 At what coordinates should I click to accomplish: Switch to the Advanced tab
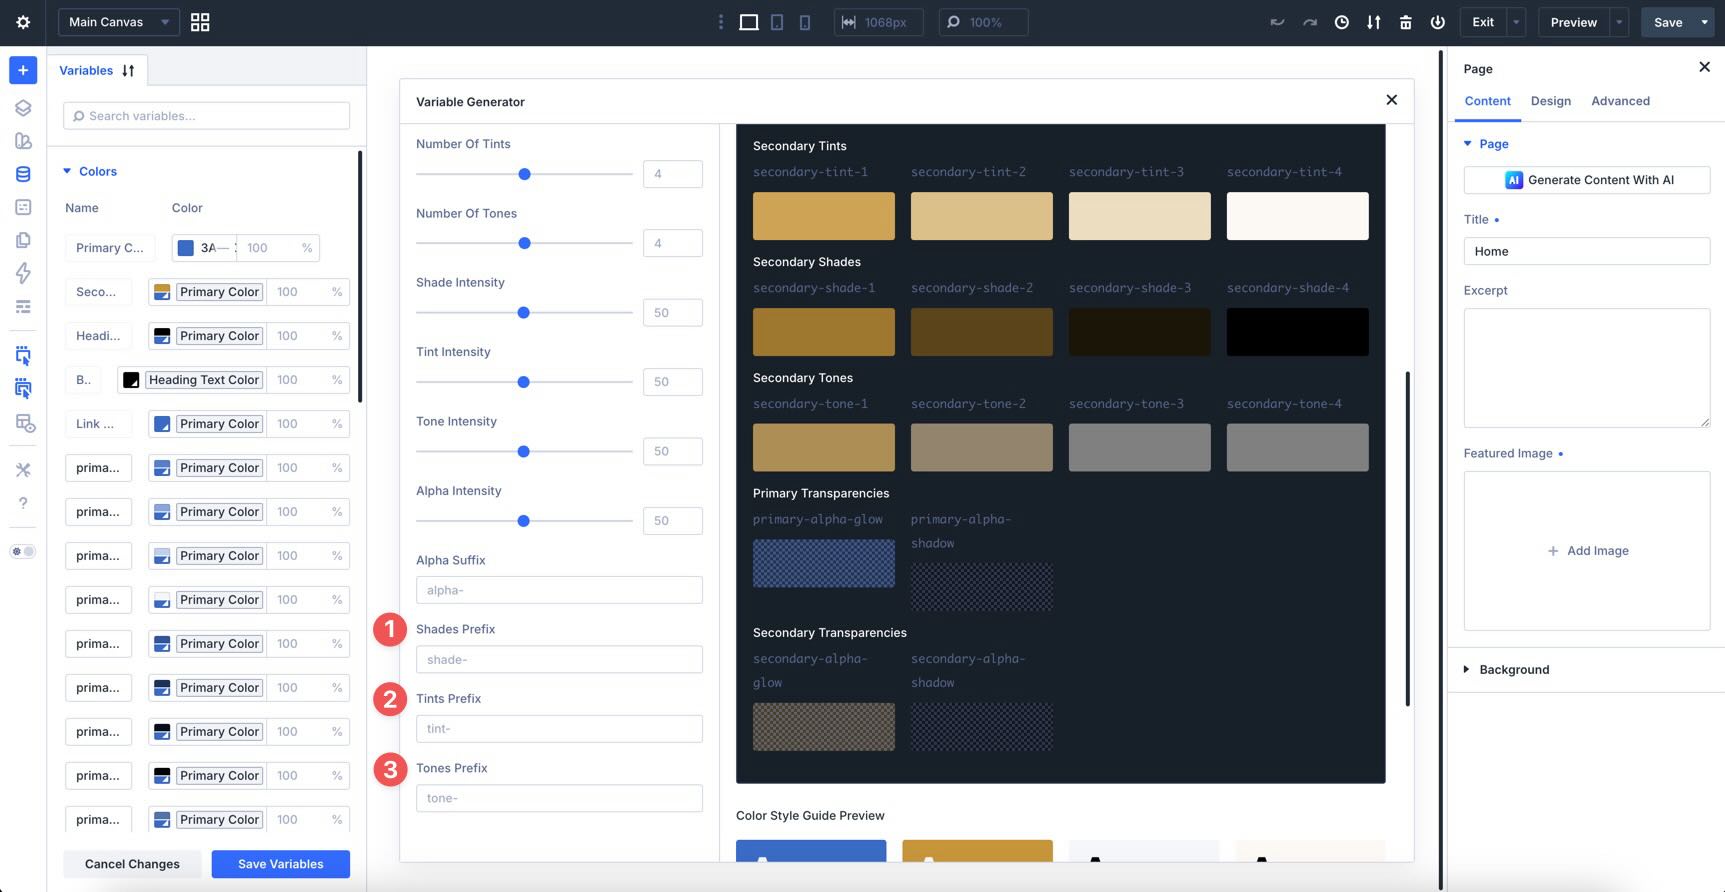click(x=1620, y=101)
